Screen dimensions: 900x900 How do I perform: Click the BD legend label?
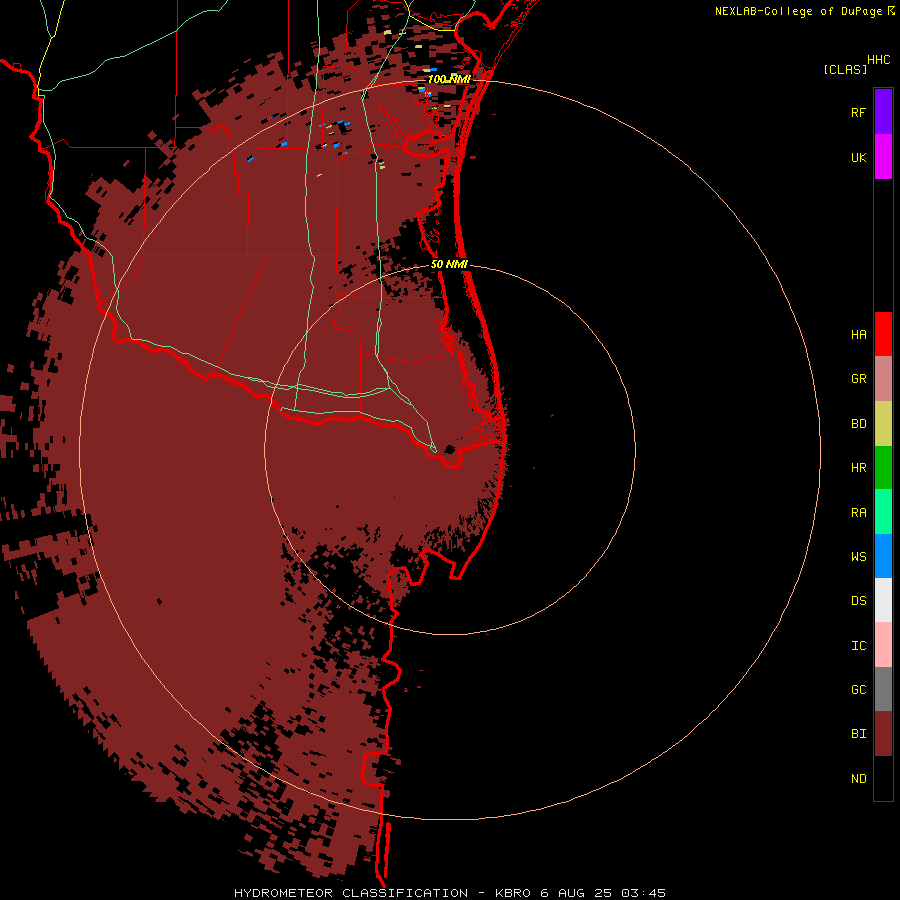click(859, 424)
